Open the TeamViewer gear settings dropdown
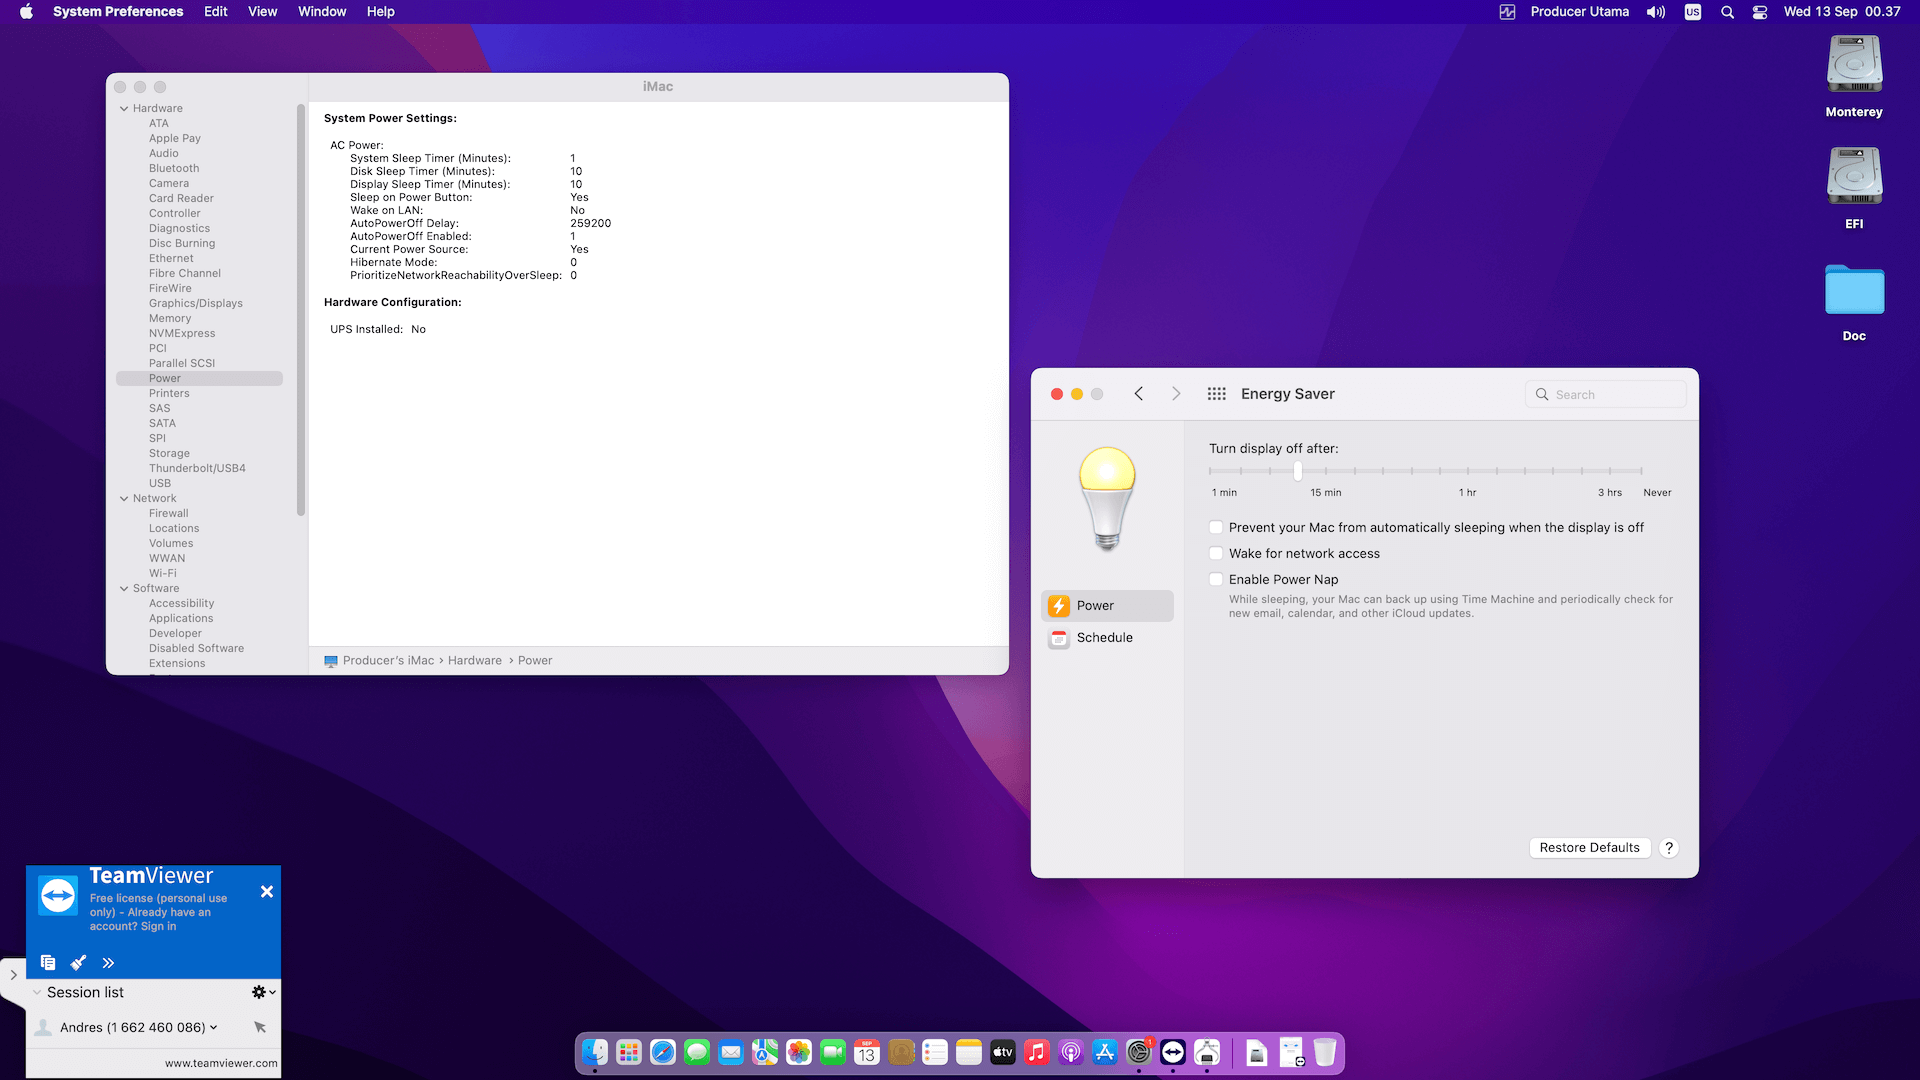1920x1080 pixels. (x=264, y=992)
